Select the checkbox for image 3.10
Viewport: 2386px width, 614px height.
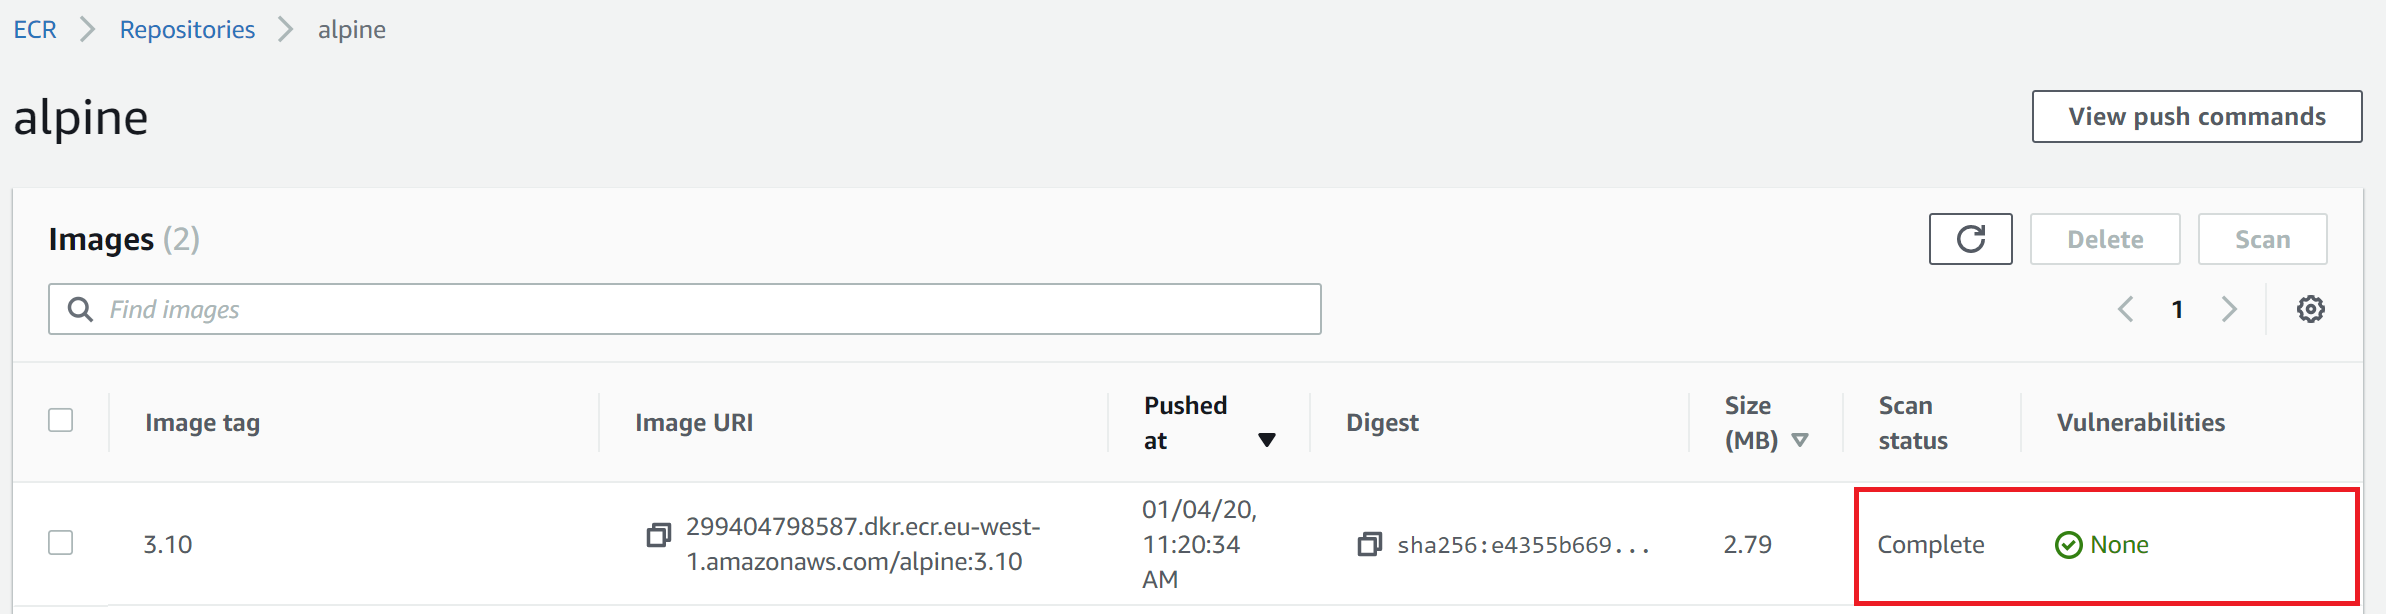coord(61,543)
